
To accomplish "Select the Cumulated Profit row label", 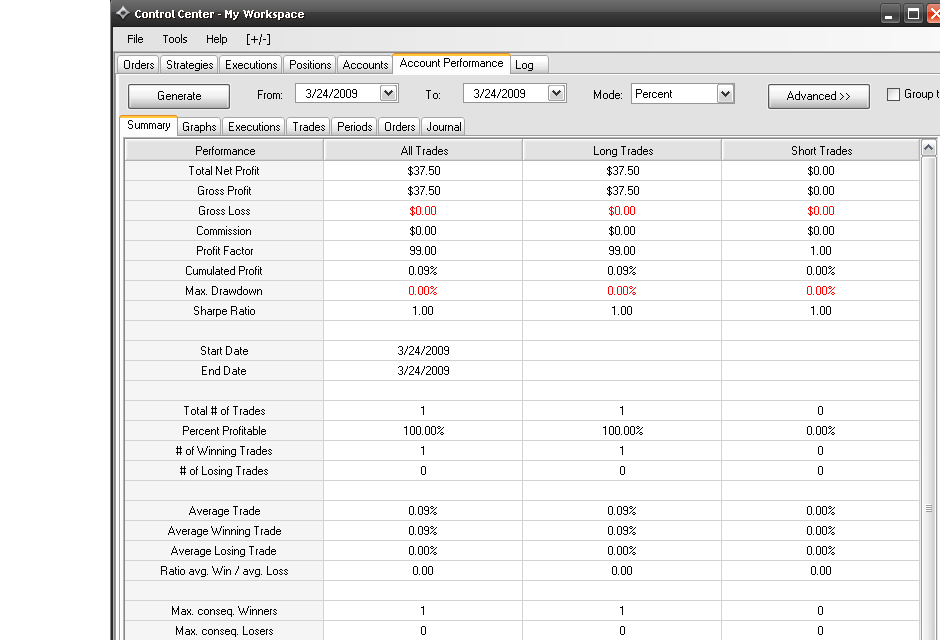I will tap(224, 271).
